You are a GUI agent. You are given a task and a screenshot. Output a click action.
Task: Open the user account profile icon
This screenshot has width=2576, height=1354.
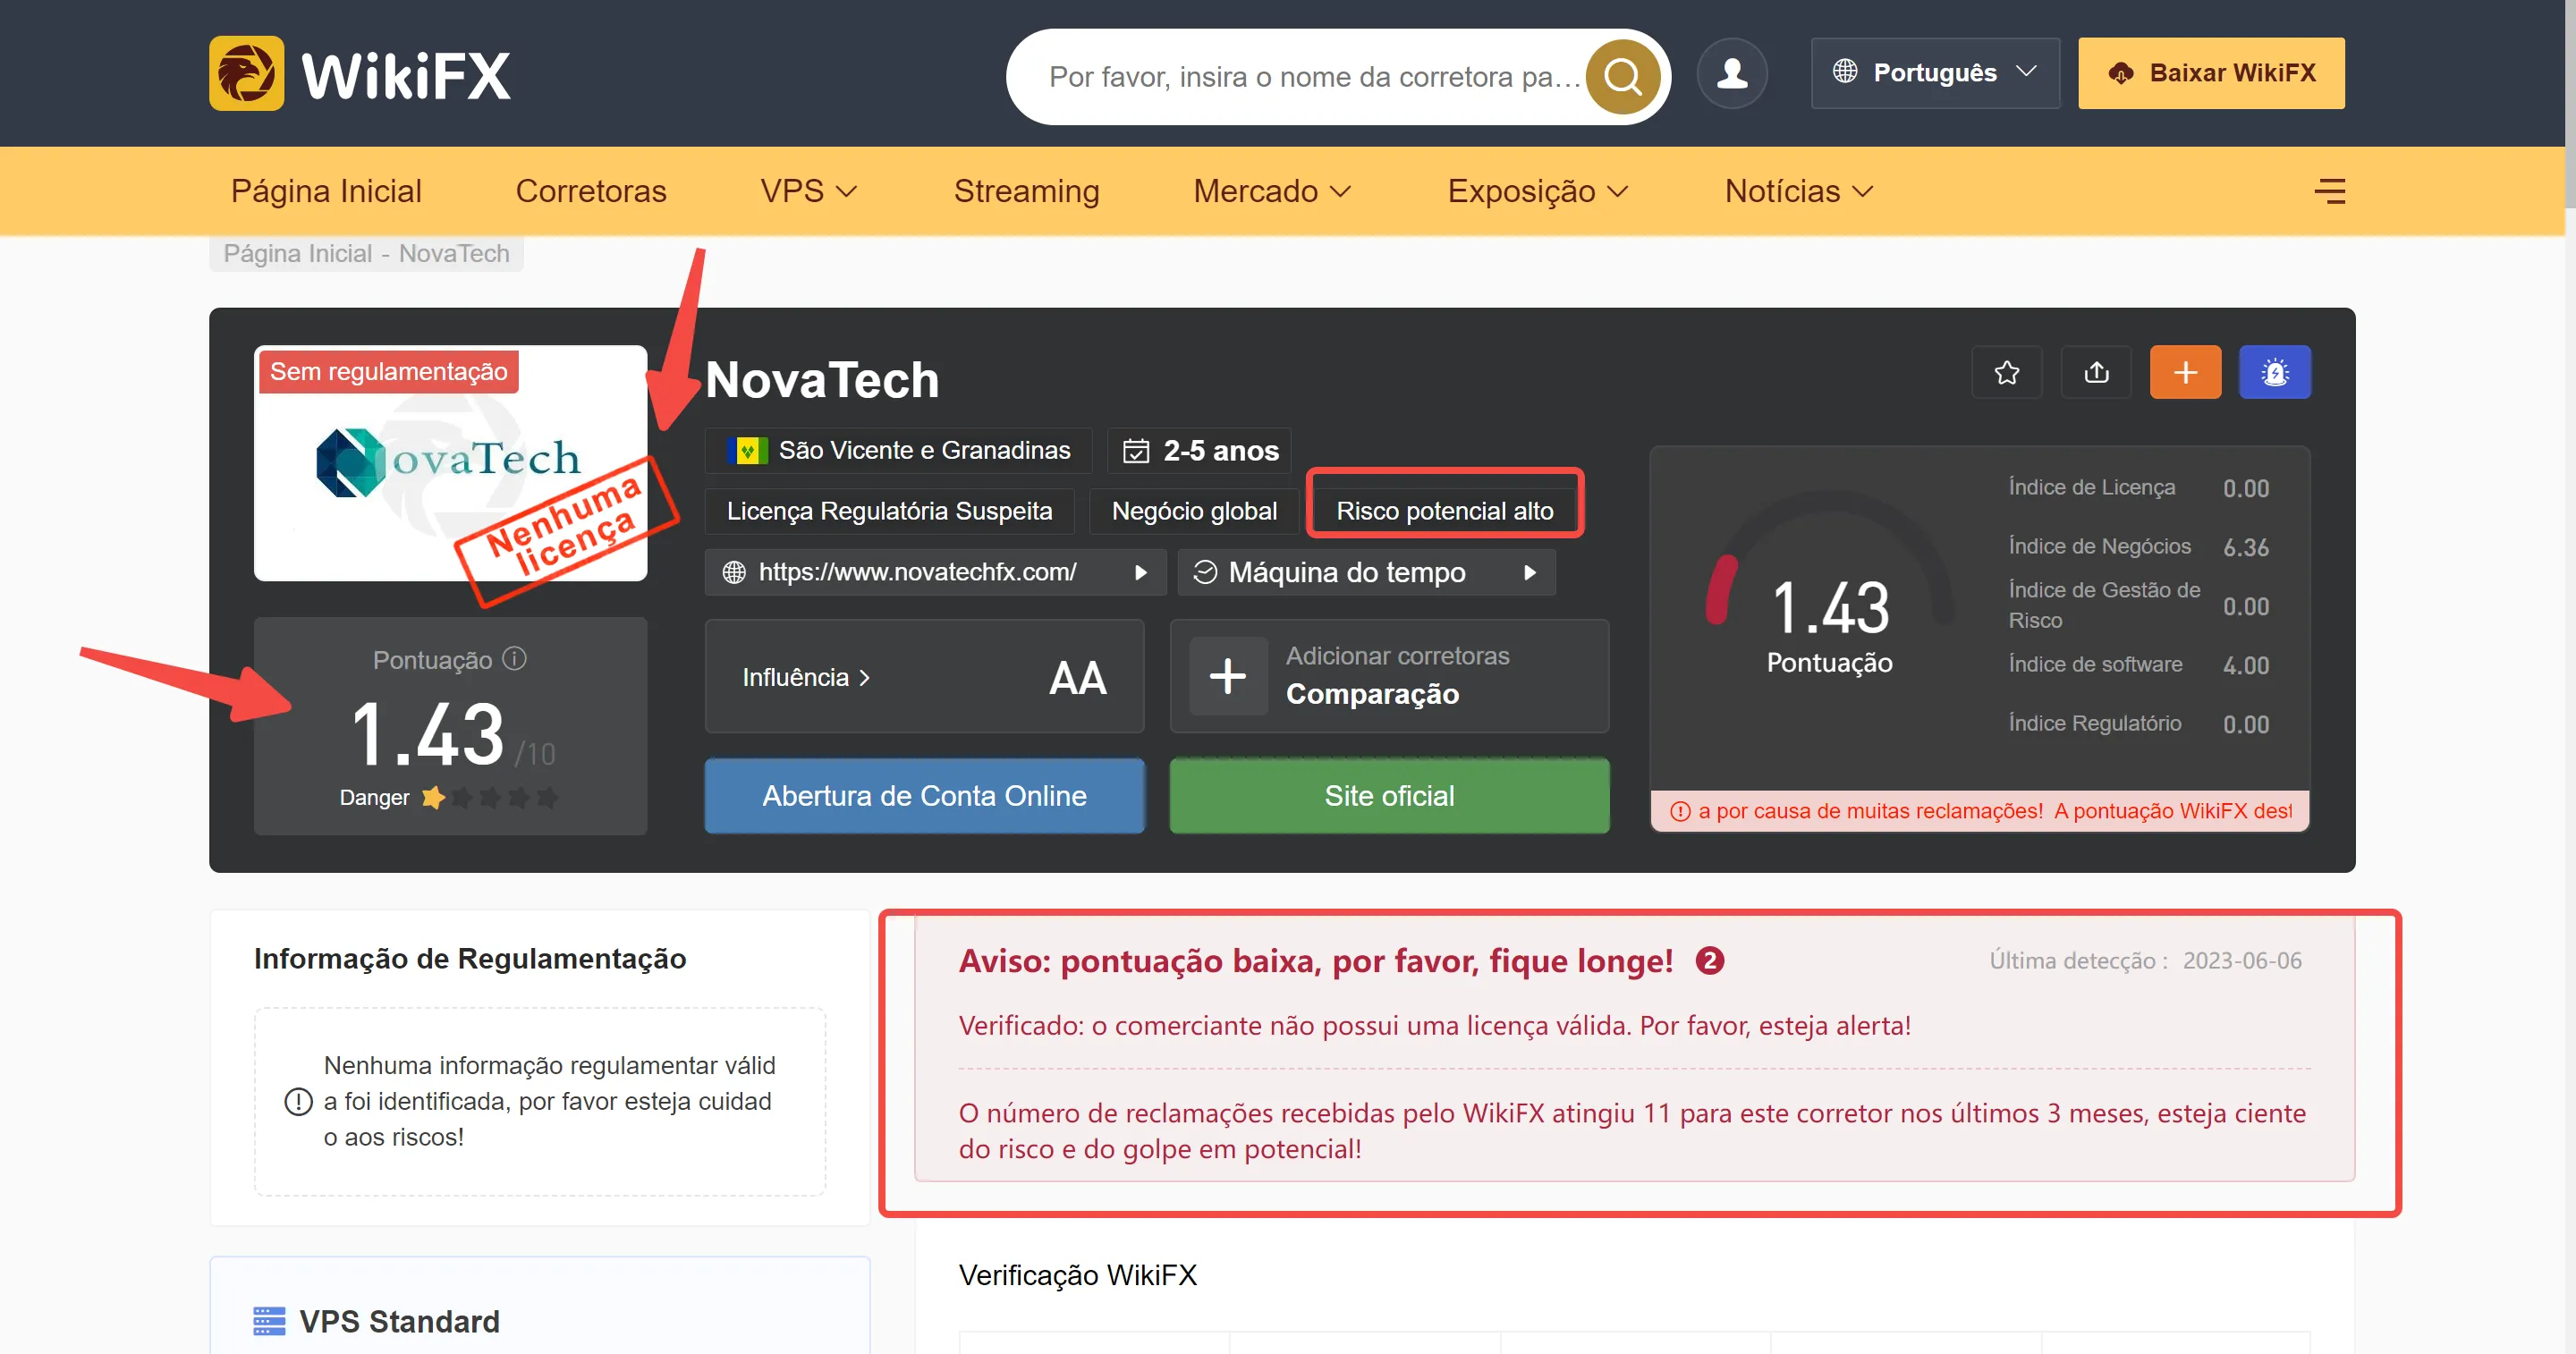tap(1732, 73)
